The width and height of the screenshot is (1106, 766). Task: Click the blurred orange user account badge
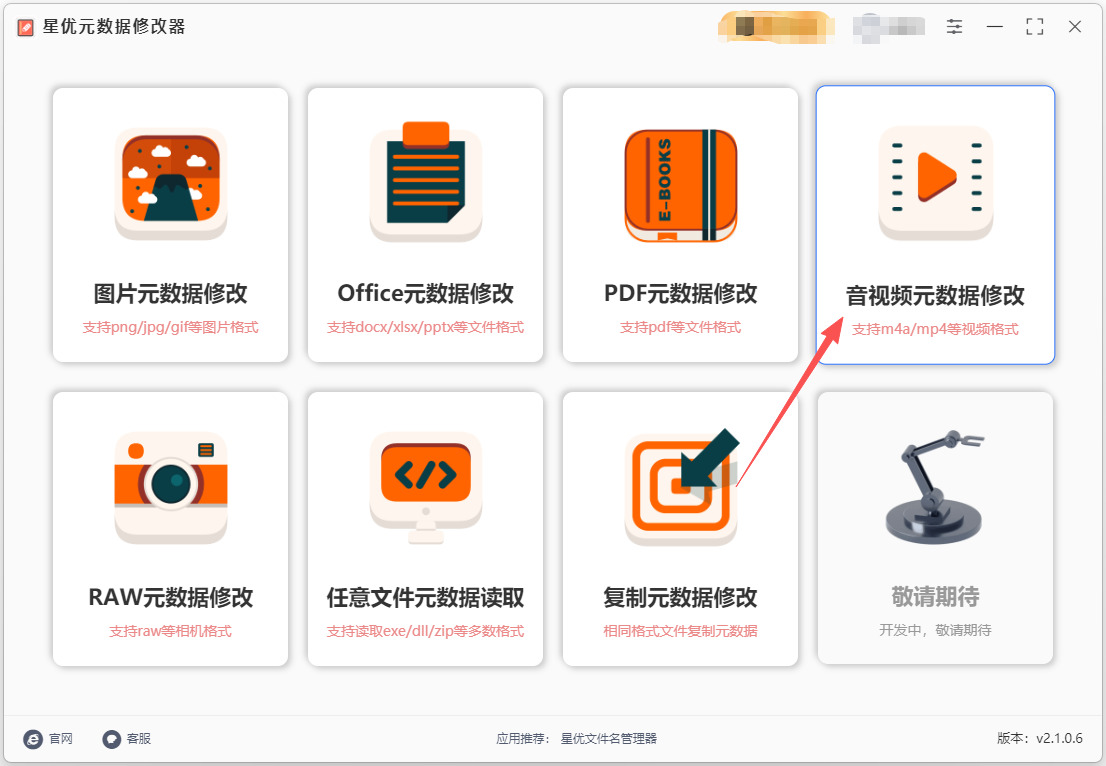(776, 27)
